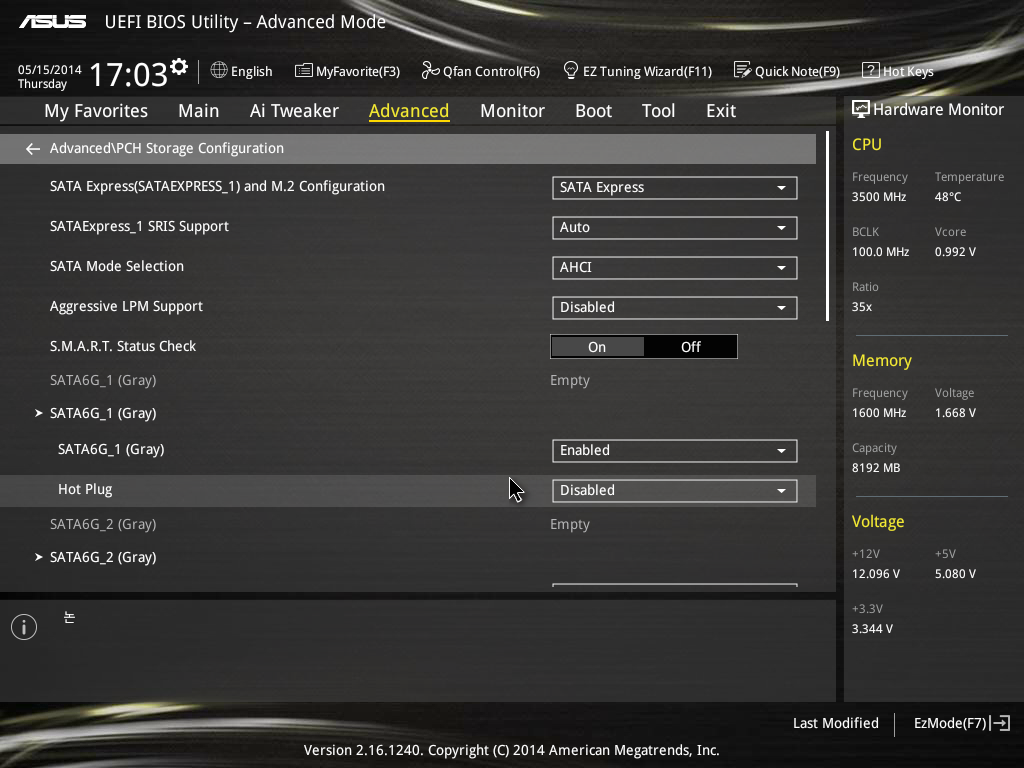This screenshot has width=1024, height=768.
Task: Switch to Main tab
Action: (x=199, y=111)
